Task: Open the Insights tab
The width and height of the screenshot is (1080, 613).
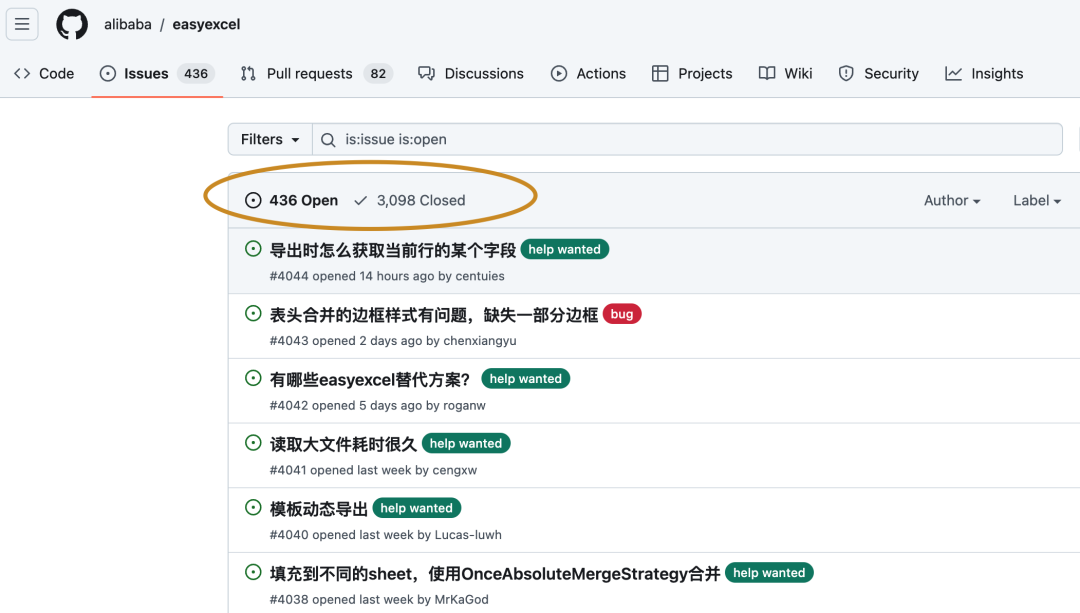Action: click(x=984, y=74)
